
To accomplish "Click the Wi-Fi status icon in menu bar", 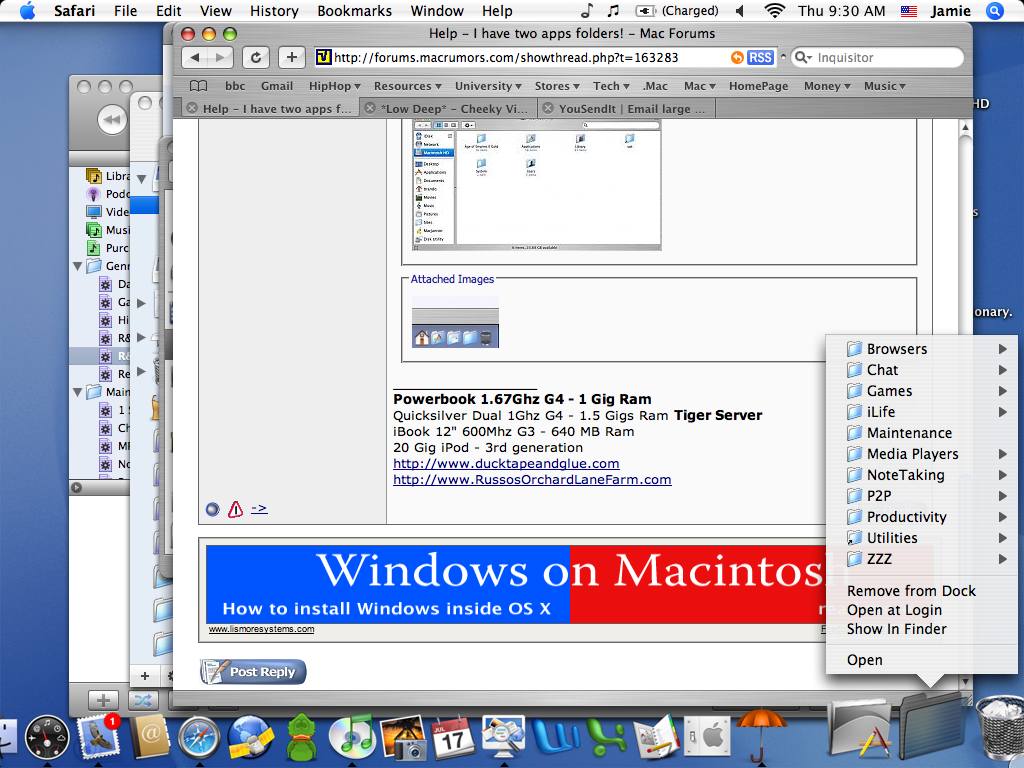I will point(775,11).
